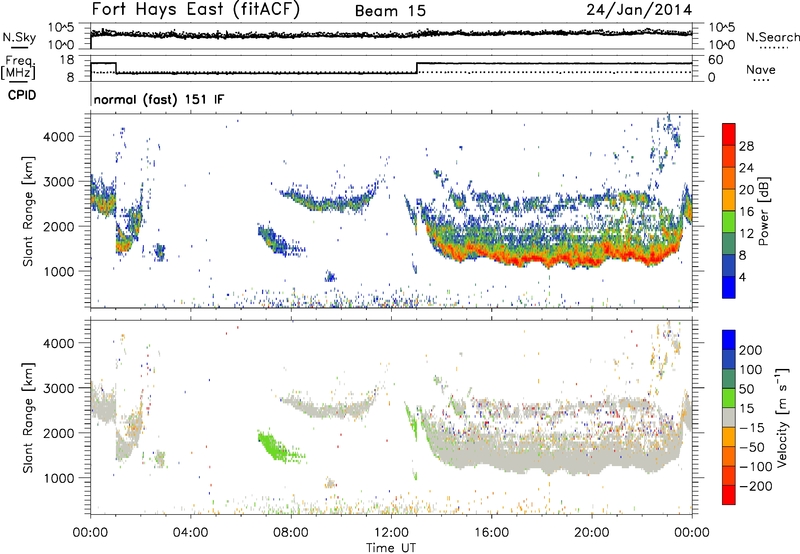This screenshot has width=800, height=554.
Task: Click the plot title "Fort Hays East (fitACF)"
Action: point(196,9)
